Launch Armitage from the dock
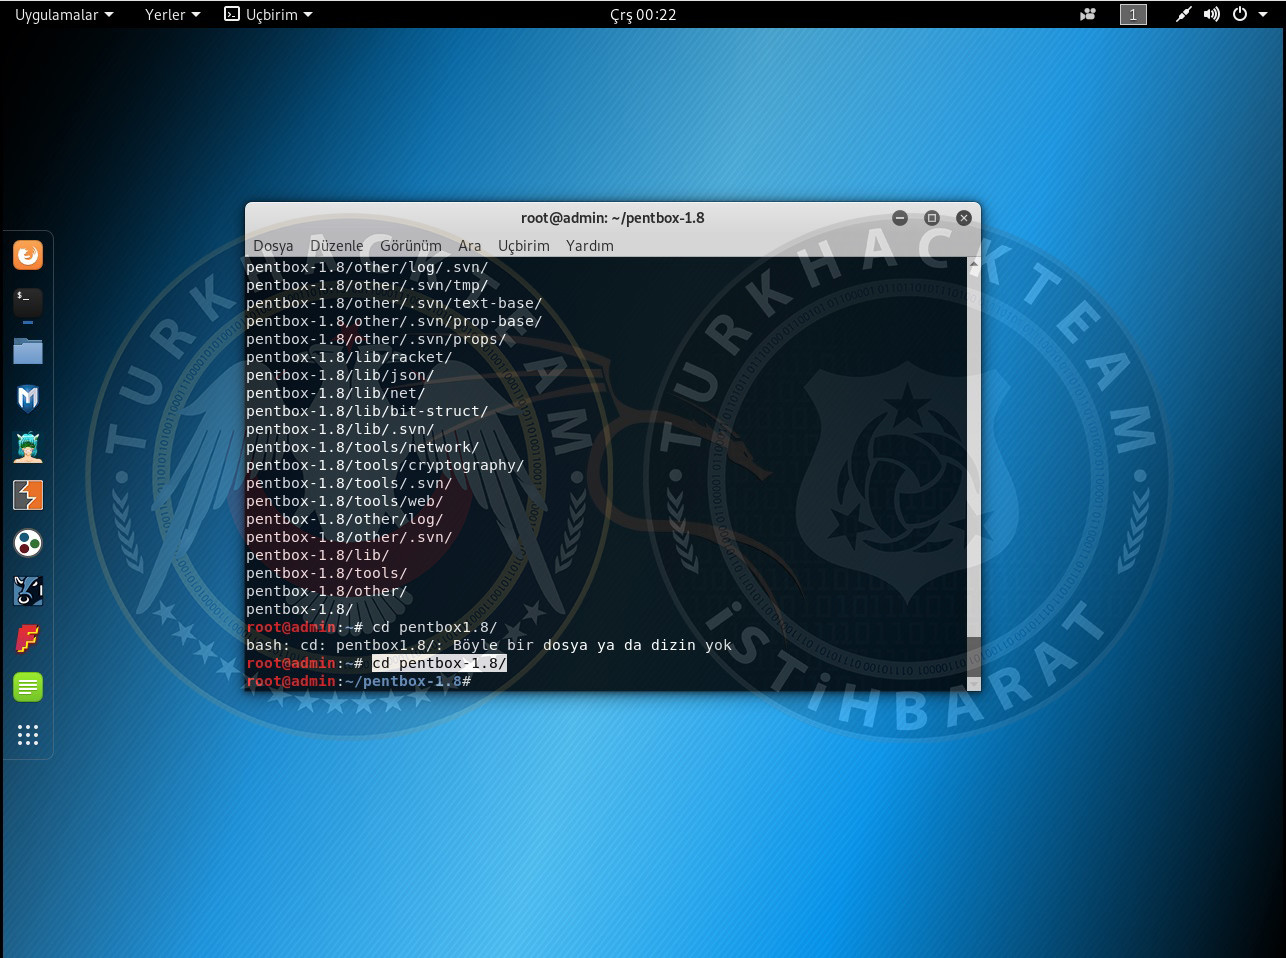This screenshot has width=1286, height=958. (28, 447)
